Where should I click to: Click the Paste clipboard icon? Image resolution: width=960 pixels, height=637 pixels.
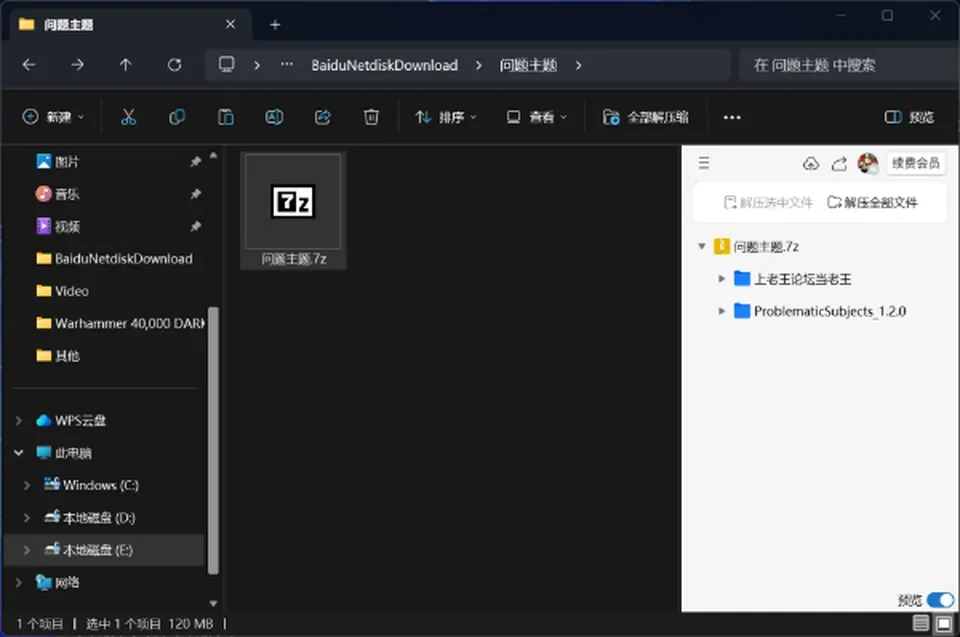[226, 117]
